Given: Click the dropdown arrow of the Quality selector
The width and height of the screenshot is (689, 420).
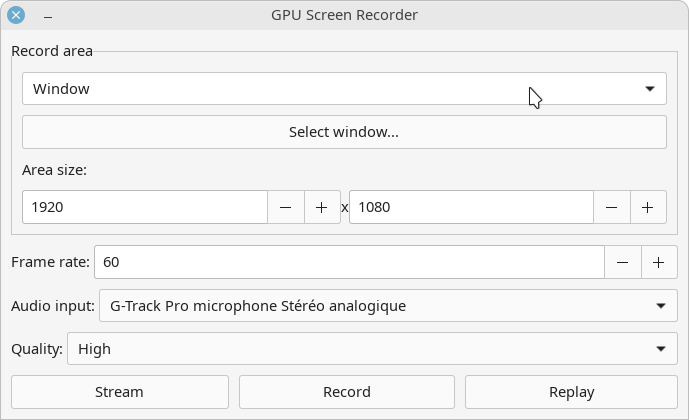Looking at the screenshot, I should [x=661, y=349].
